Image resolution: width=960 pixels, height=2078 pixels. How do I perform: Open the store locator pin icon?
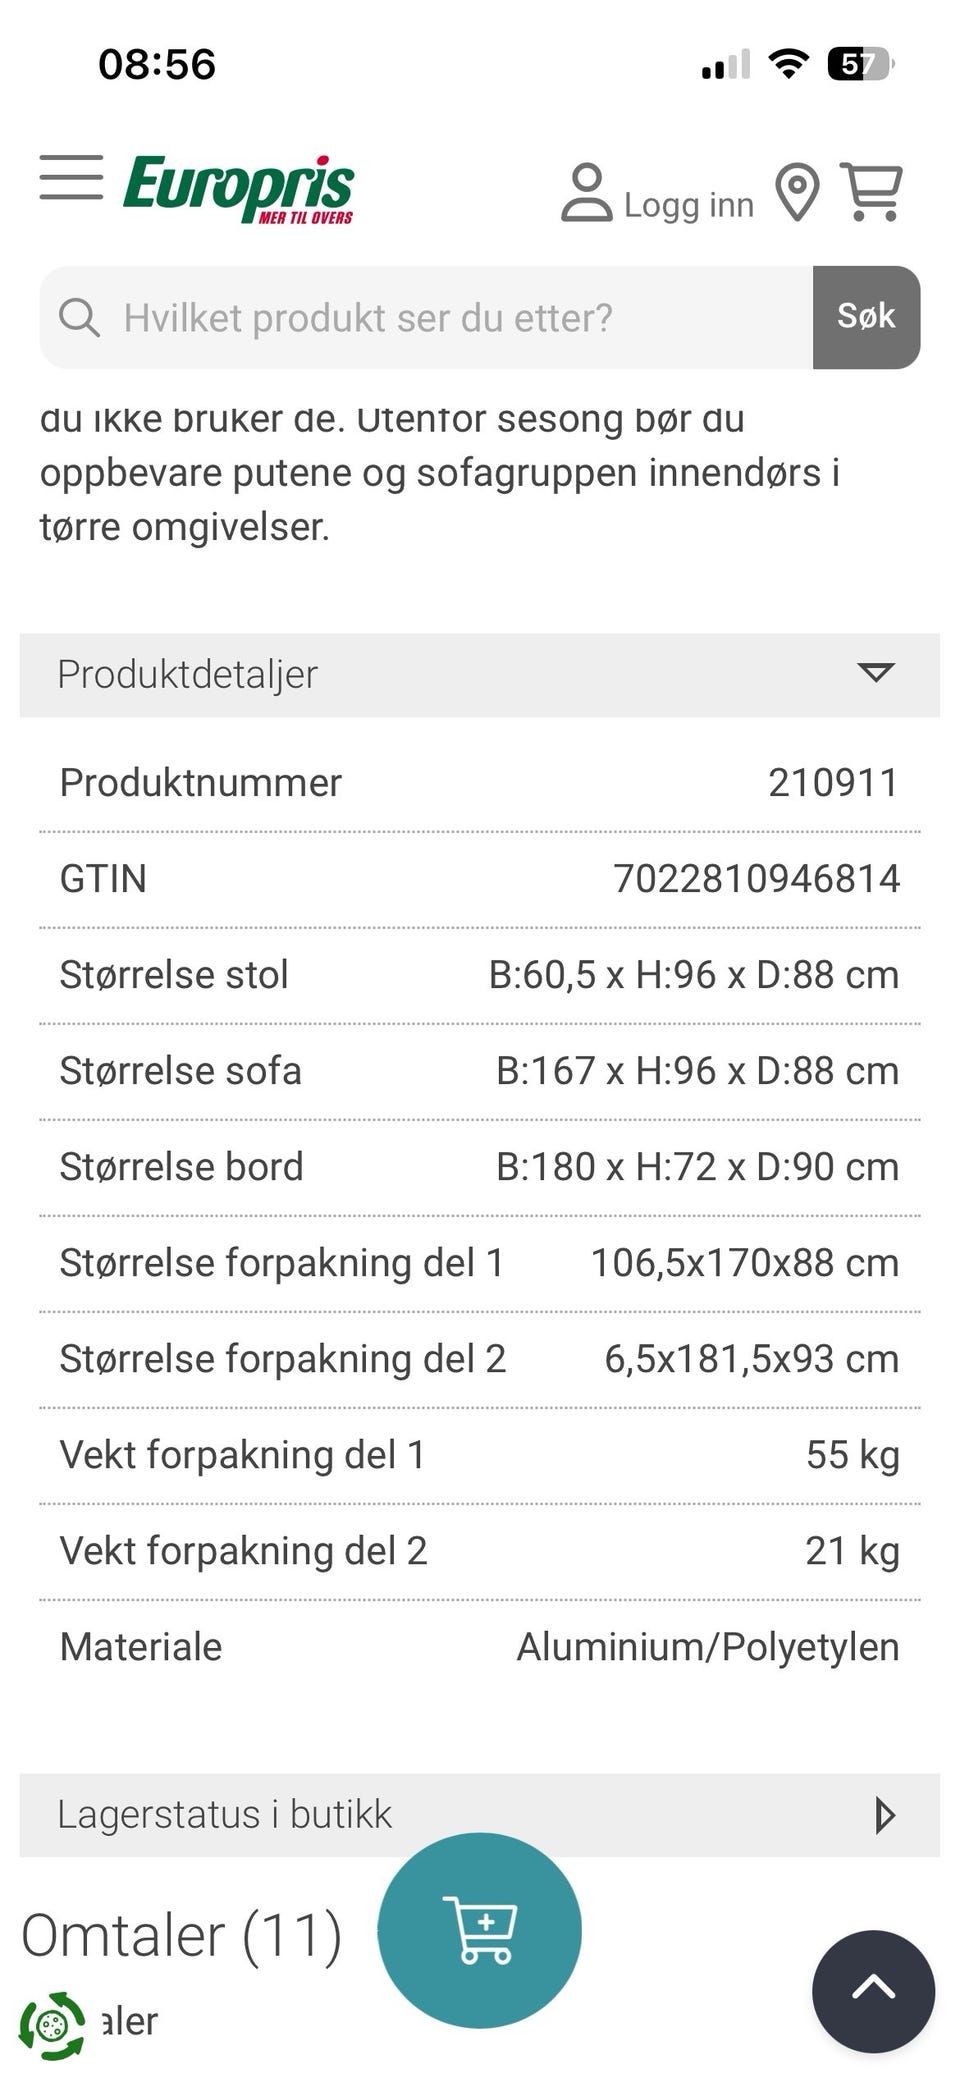click(797, 191)
